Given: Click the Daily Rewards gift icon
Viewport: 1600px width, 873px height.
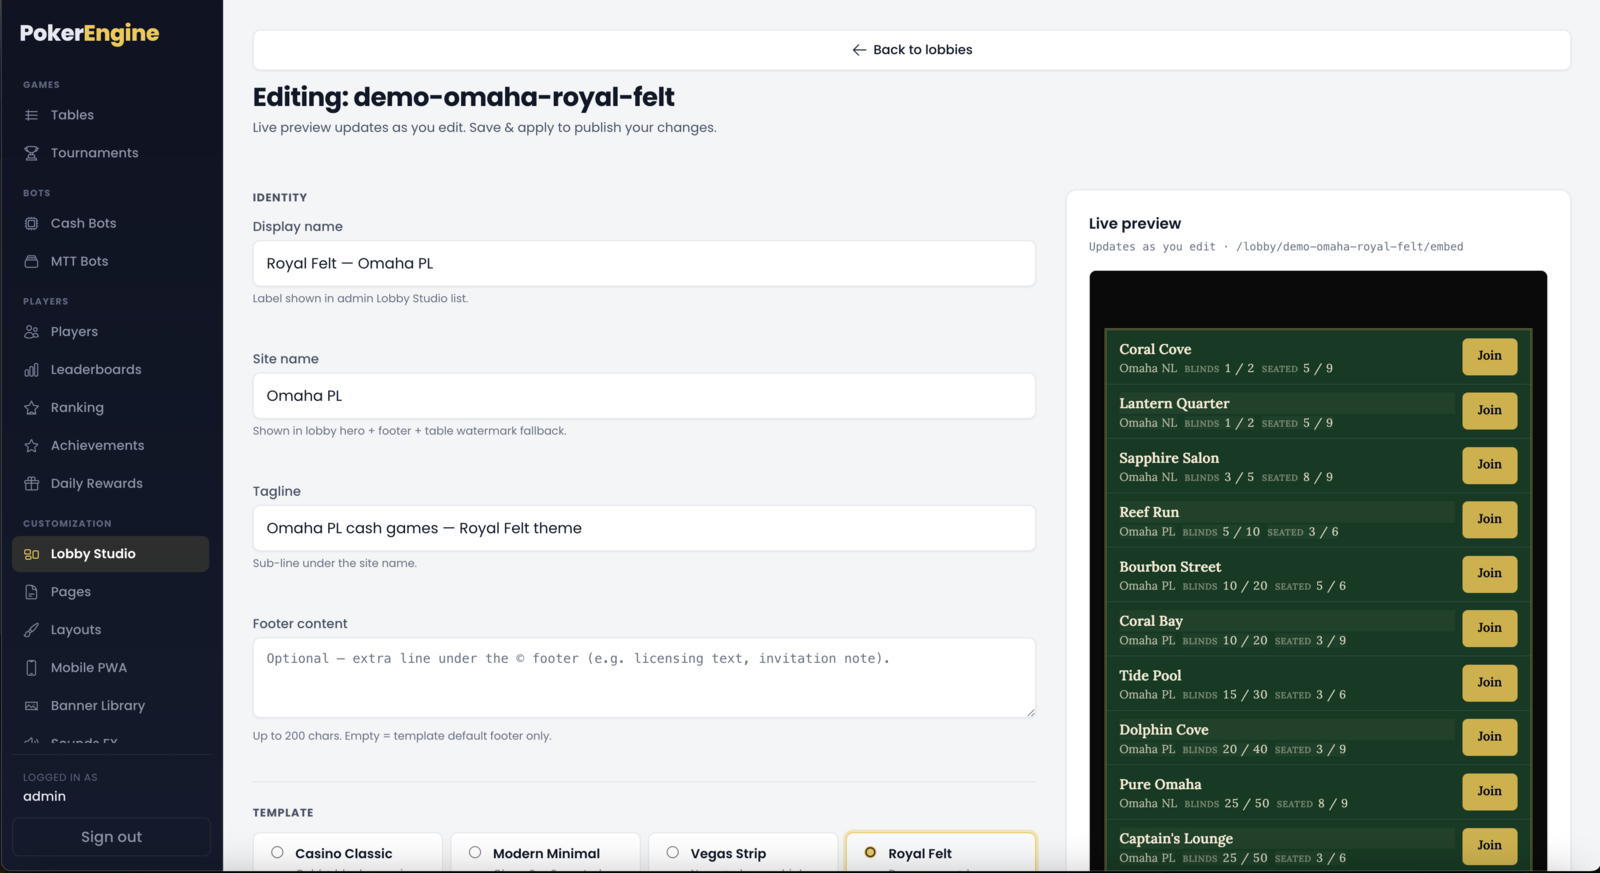Looking at the screenshot, I should tap(31, 484).
